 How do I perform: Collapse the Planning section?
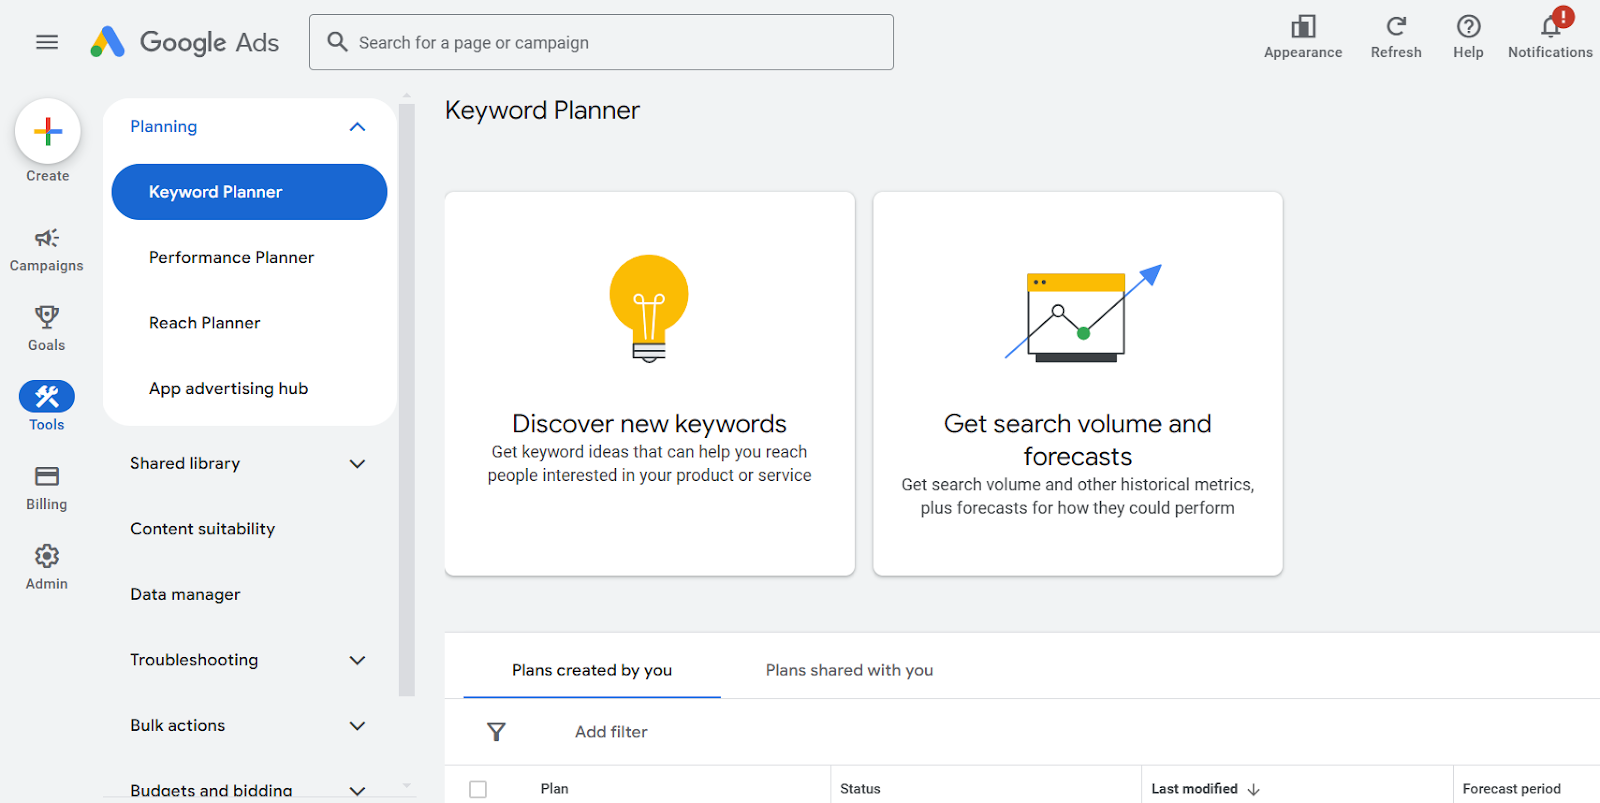point(357,127)
